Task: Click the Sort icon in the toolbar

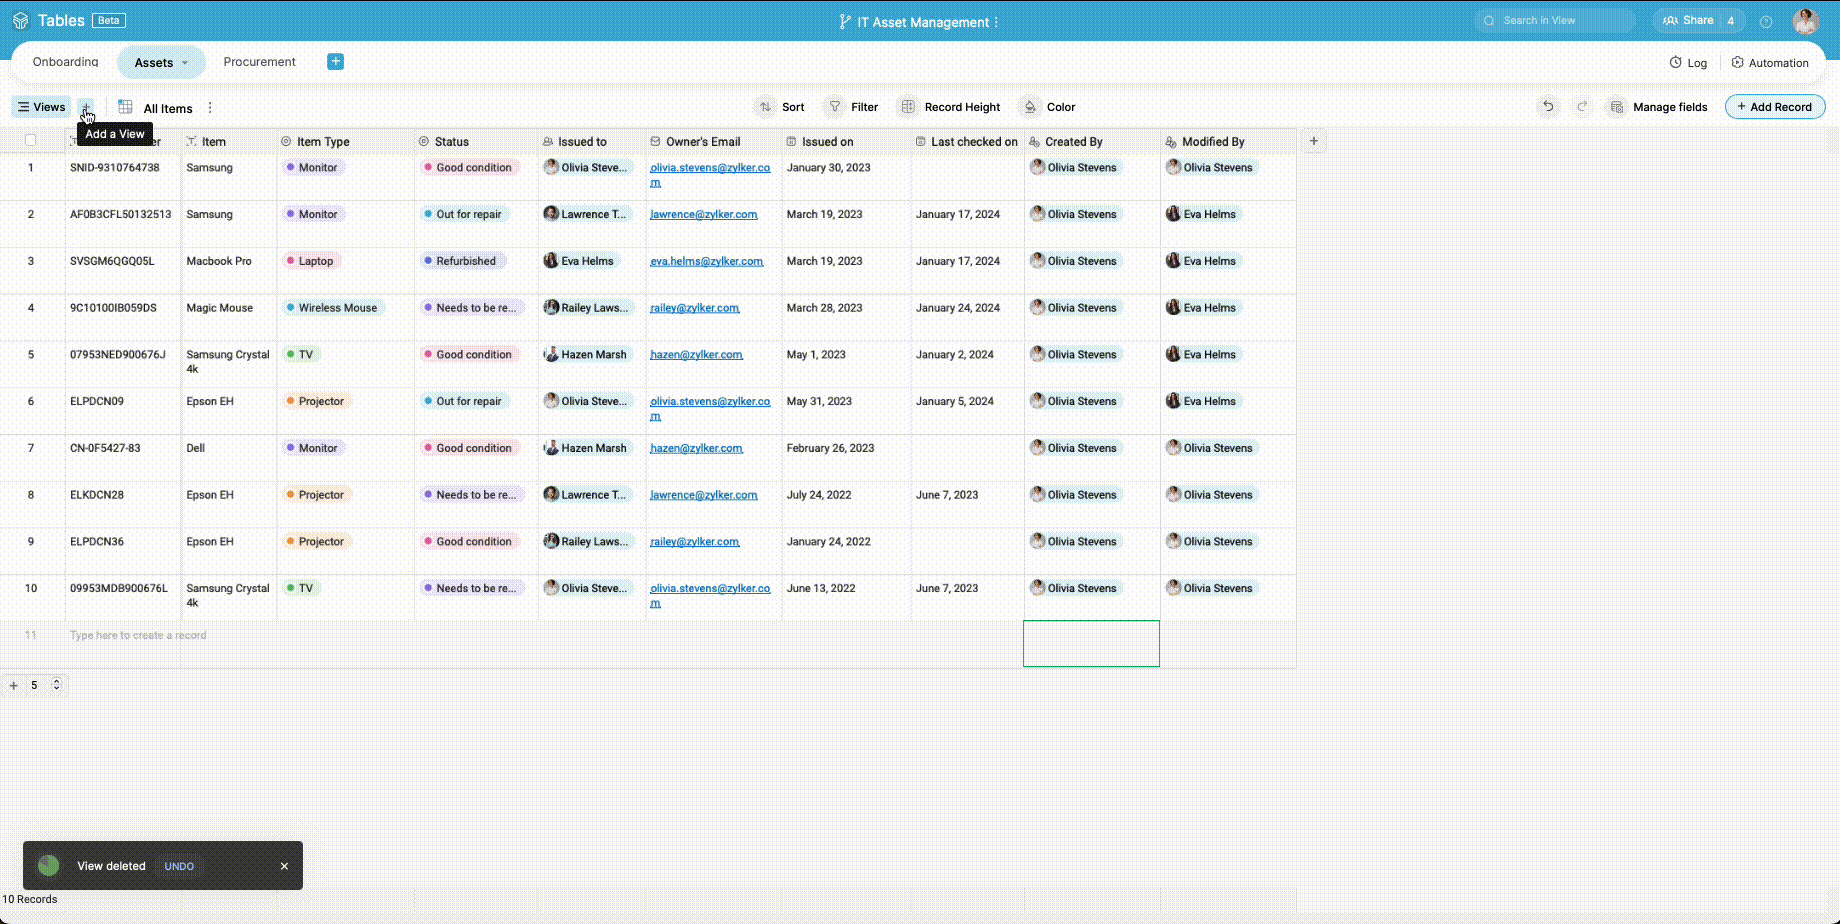Action: 765,107
